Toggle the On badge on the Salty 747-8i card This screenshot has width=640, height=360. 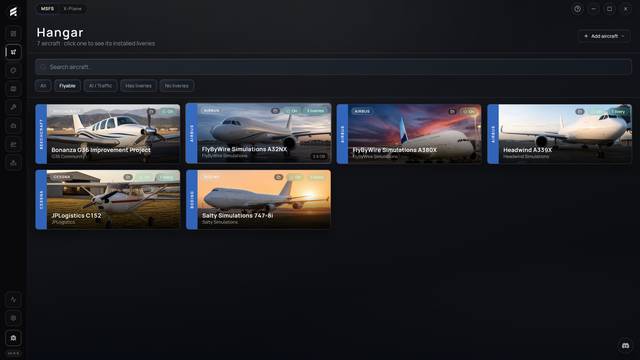point(295,177)
